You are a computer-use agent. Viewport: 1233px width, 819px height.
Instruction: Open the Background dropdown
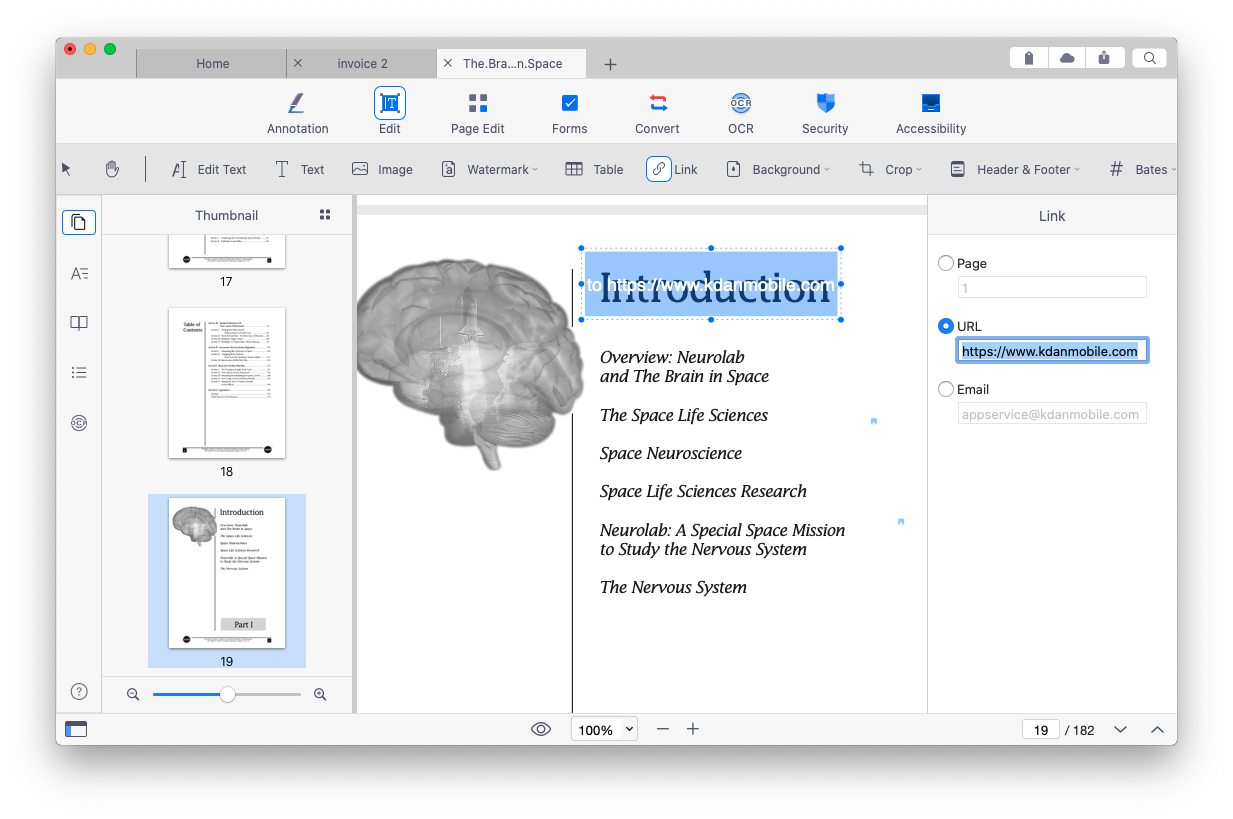(x=778, y=169)
